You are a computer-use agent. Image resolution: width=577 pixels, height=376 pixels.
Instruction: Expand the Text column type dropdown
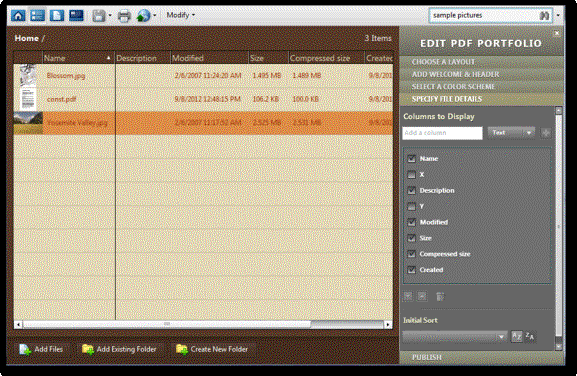pyautogui.click(x=511, y=133)
